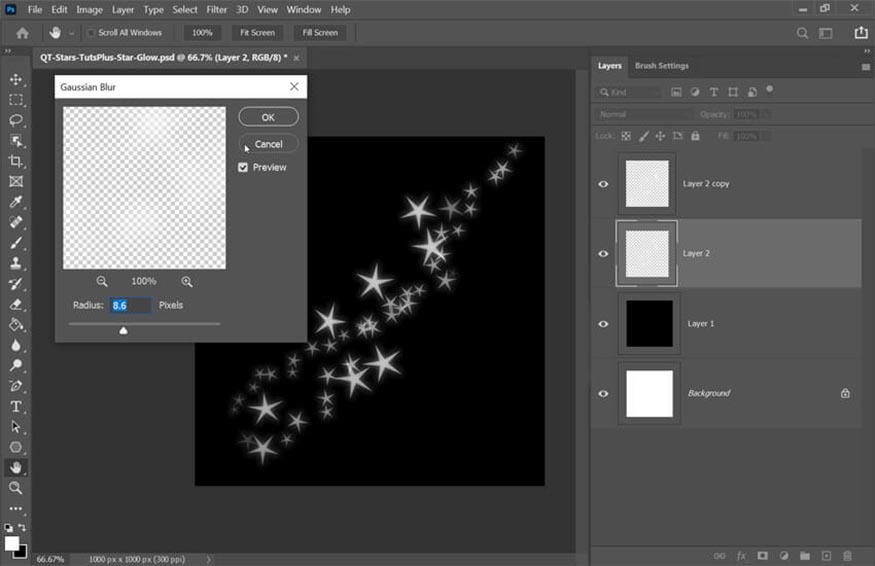Select the Brush tool
Screen dimensions: 875x566
tap(16, 243)
